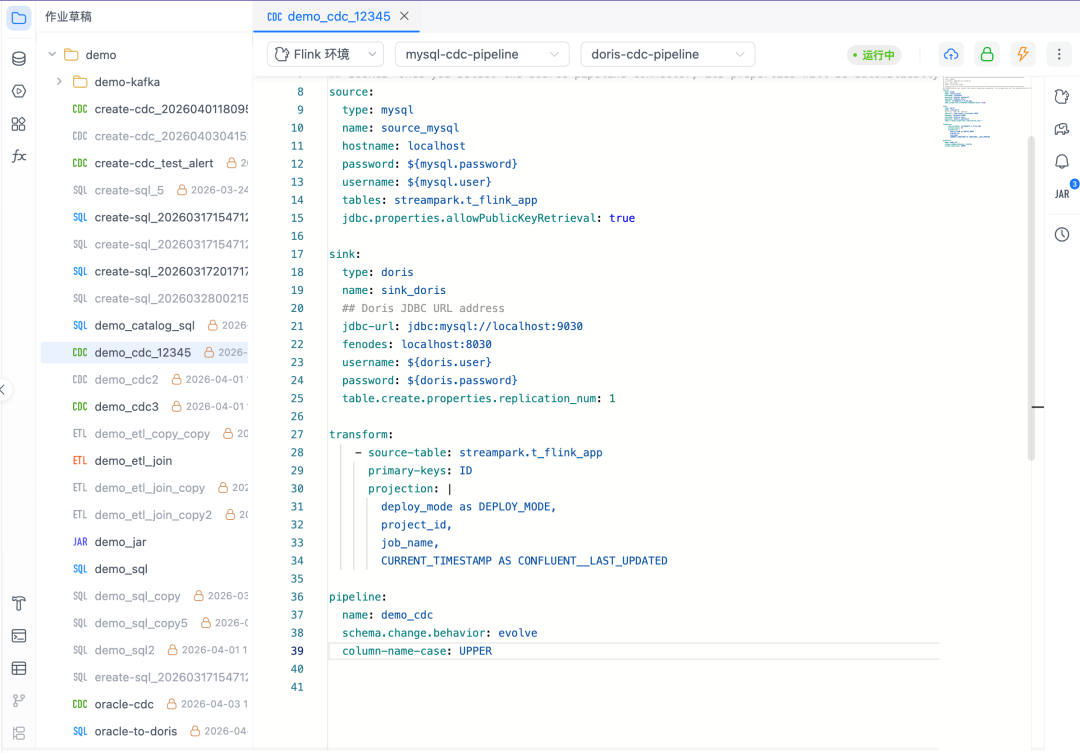Click the 运行中 status badge
The image size is (1080, 753).
(x=873, y=55)
